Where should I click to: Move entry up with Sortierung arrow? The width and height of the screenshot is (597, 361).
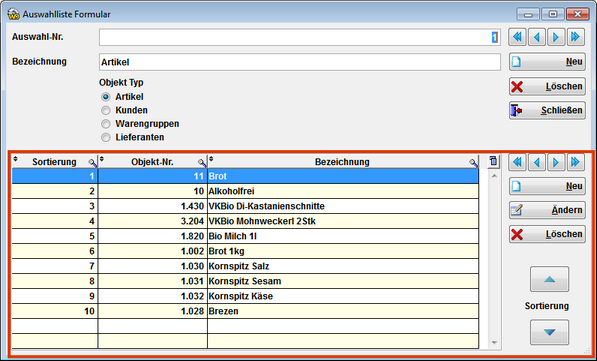click(x=549, y=279)
